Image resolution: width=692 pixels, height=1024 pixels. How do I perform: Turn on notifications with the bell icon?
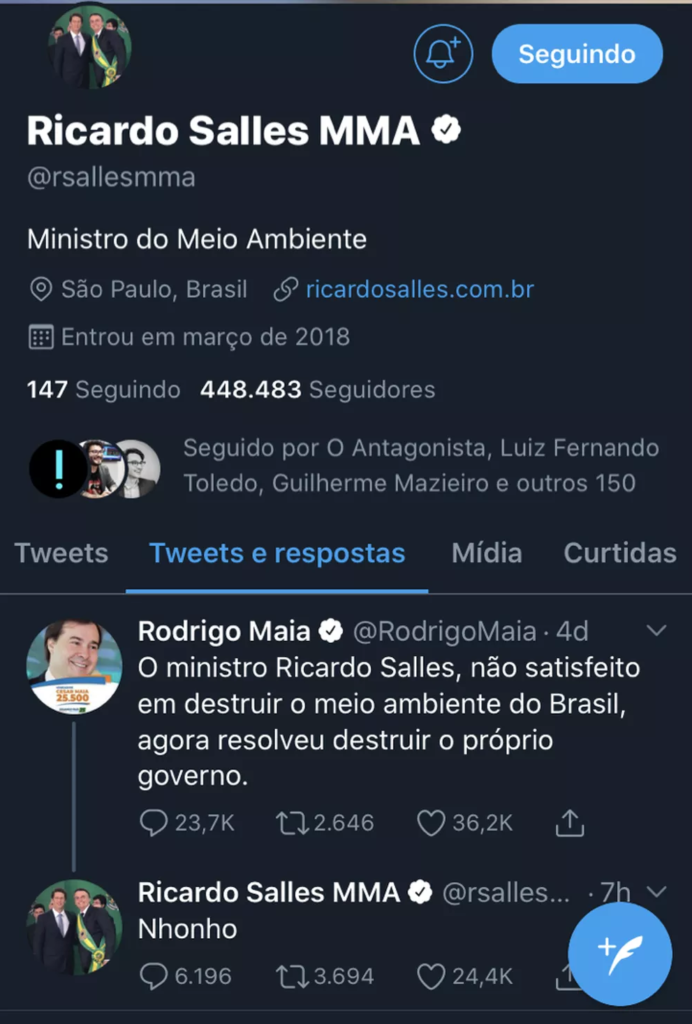coord(443,54)
